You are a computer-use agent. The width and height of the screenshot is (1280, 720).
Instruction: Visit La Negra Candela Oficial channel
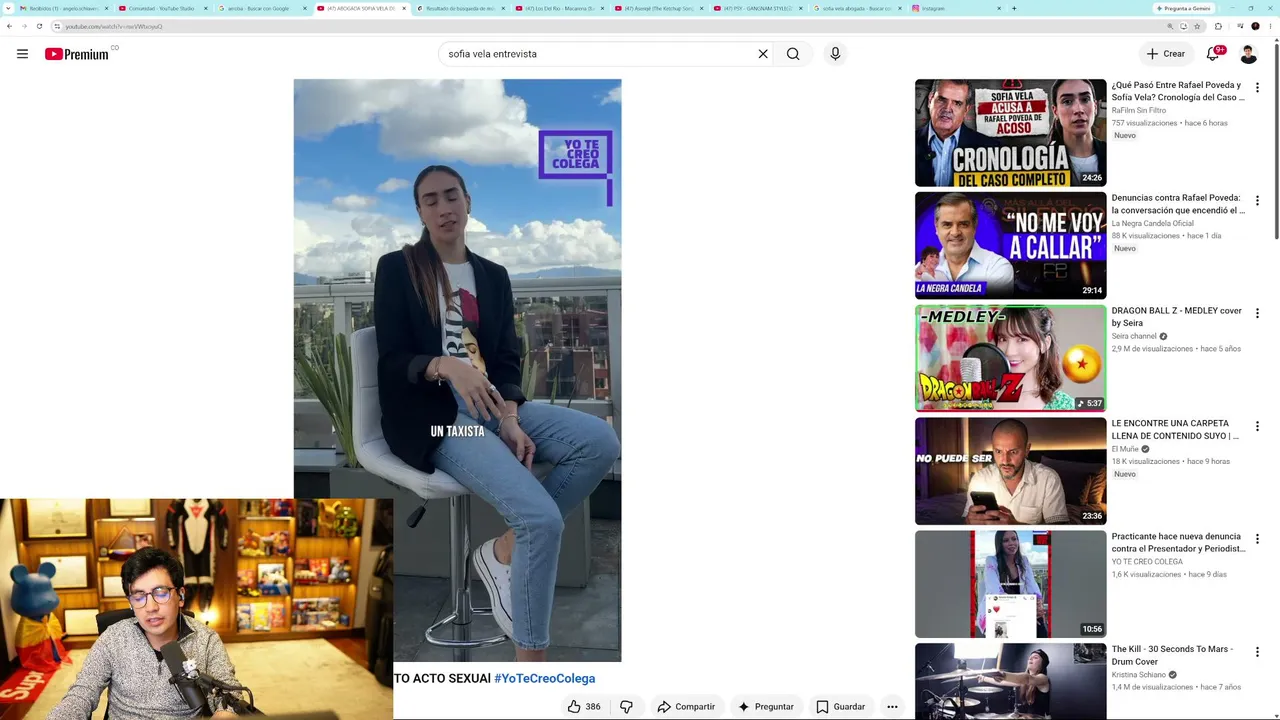pos(1152,223)
